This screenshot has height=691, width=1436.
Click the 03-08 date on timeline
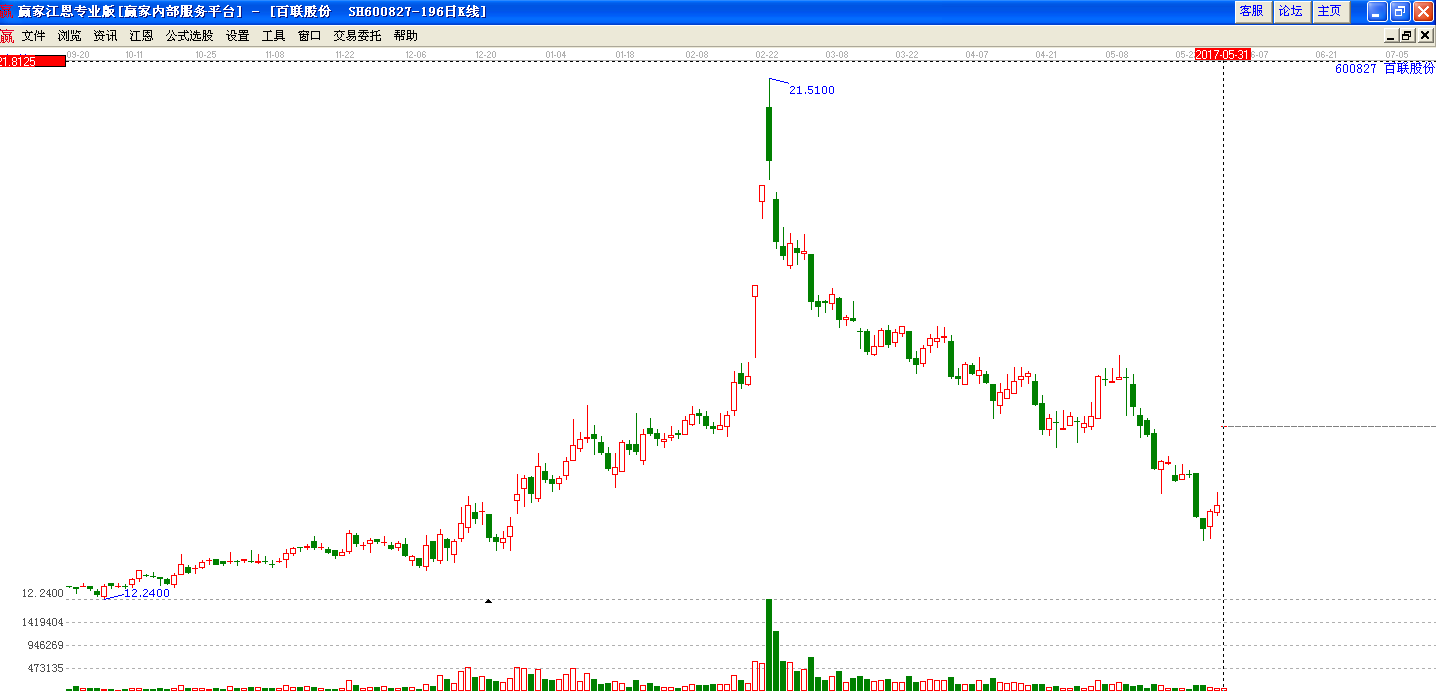tap(837, 54)
